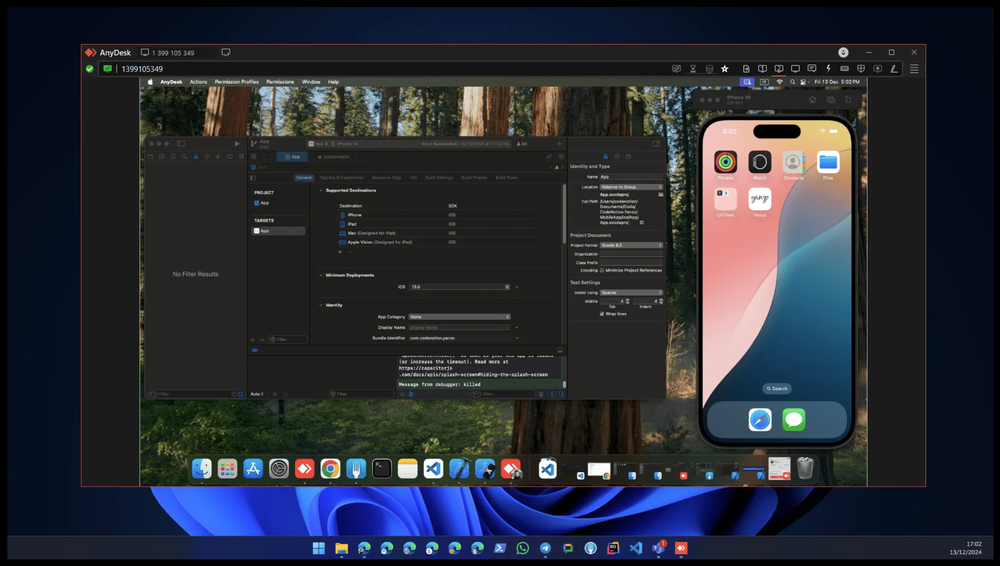1000x566 pixels.
Task: Select the Xcode help inspector icon
Action: coord(628,156)
